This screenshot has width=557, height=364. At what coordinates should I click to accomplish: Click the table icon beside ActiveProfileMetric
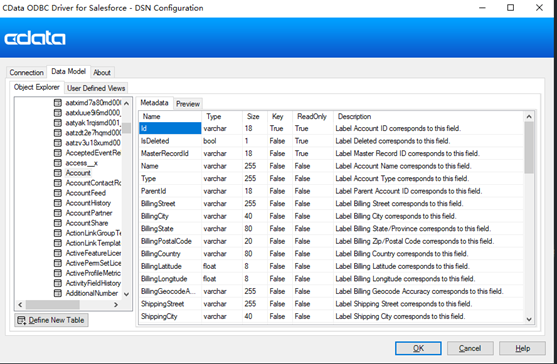click(58, 273)
